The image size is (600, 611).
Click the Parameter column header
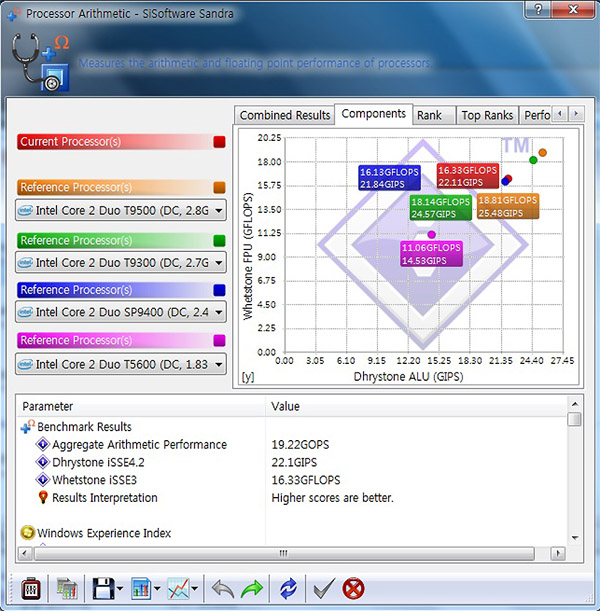(x=141, y=406)
